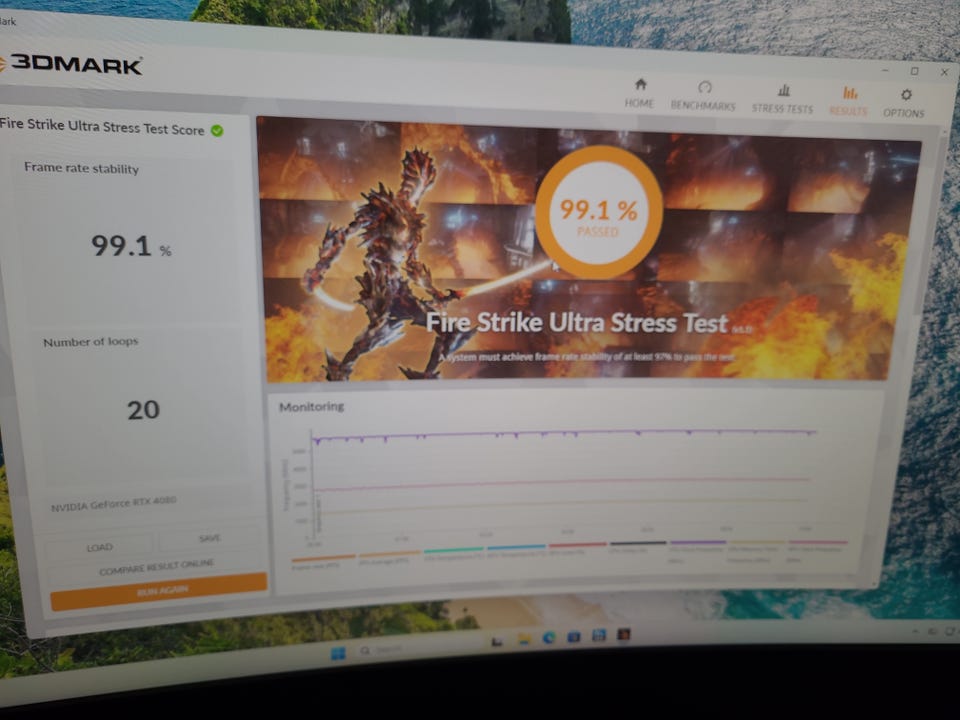
Task: Toggle the blue GPU temperature legend entry
Action: 516,550
